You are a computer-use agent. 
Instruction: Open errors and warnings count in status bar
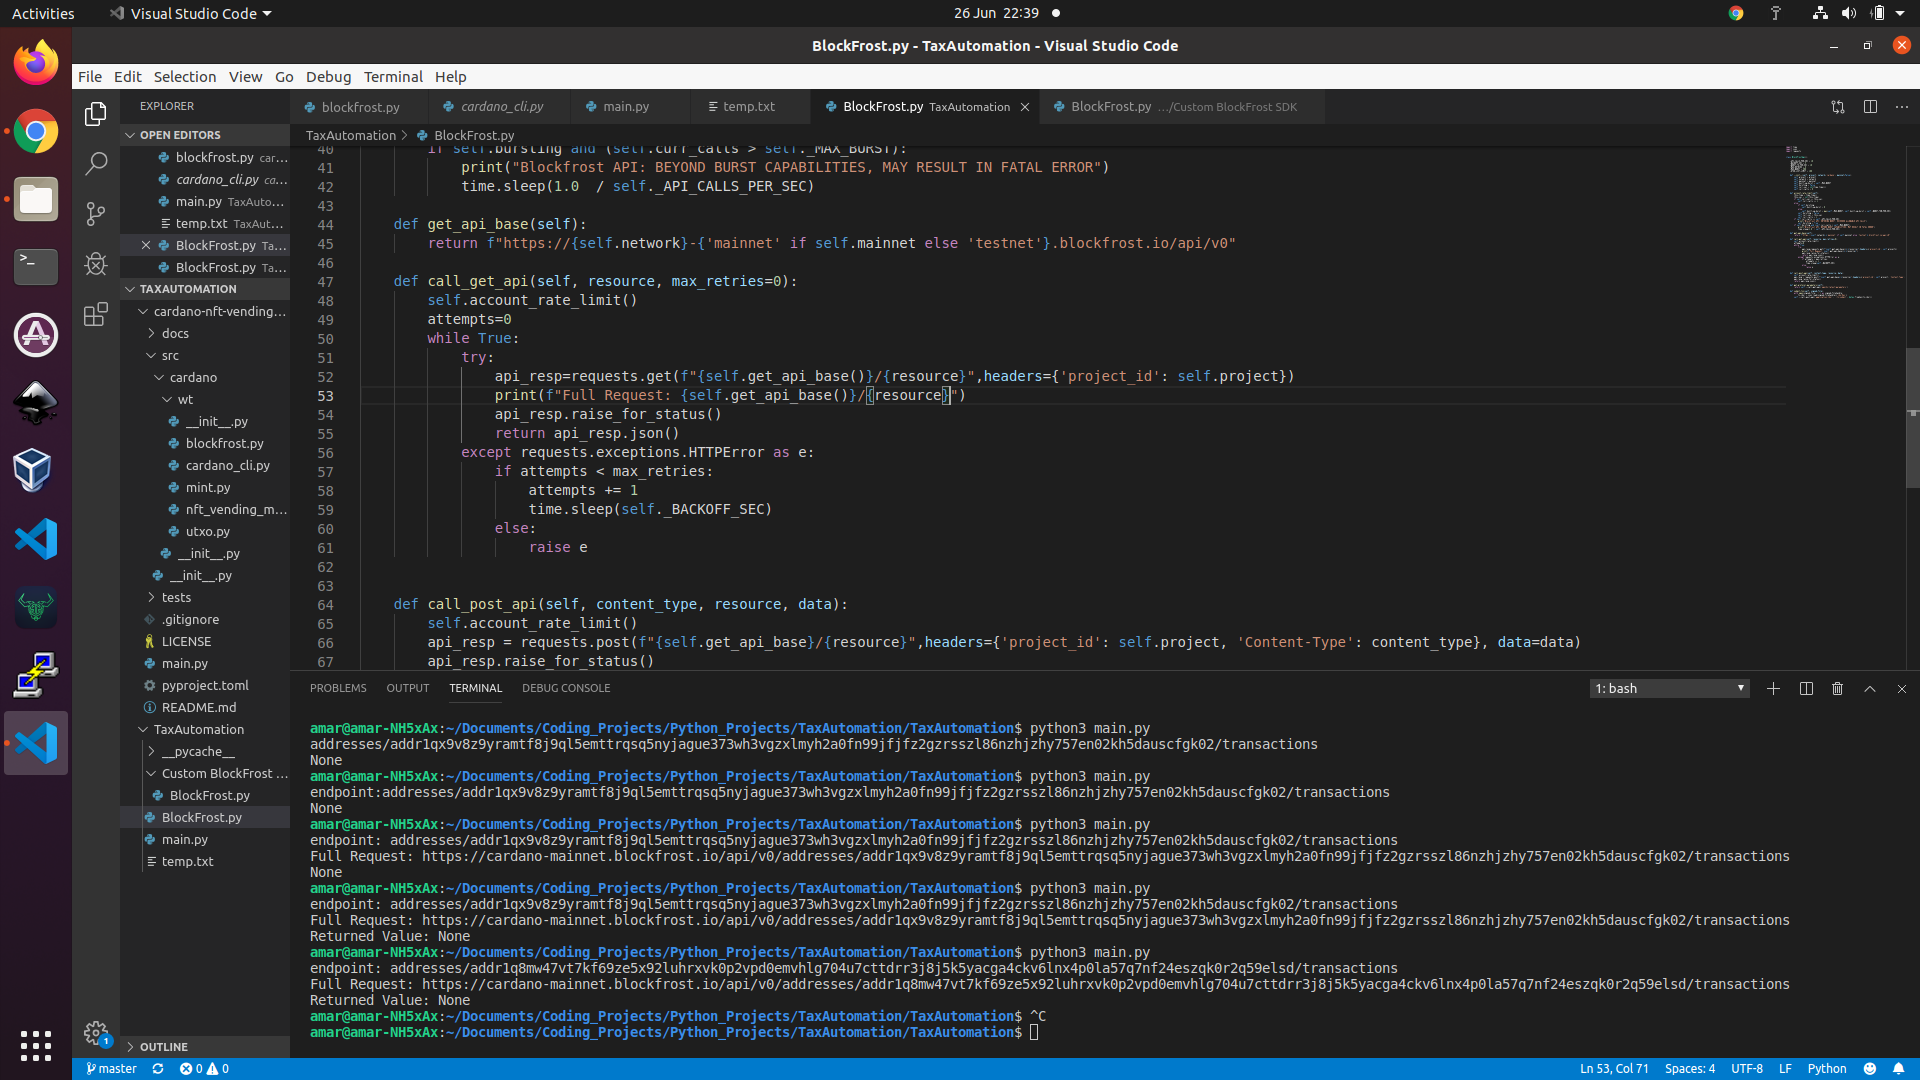[204, 1069]
